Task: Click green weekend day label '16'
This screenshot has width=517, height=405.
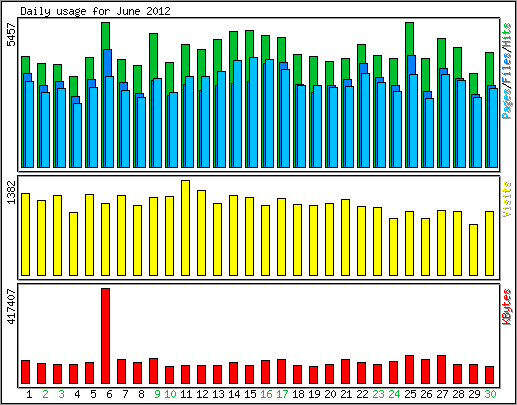Action: point(266,394)
